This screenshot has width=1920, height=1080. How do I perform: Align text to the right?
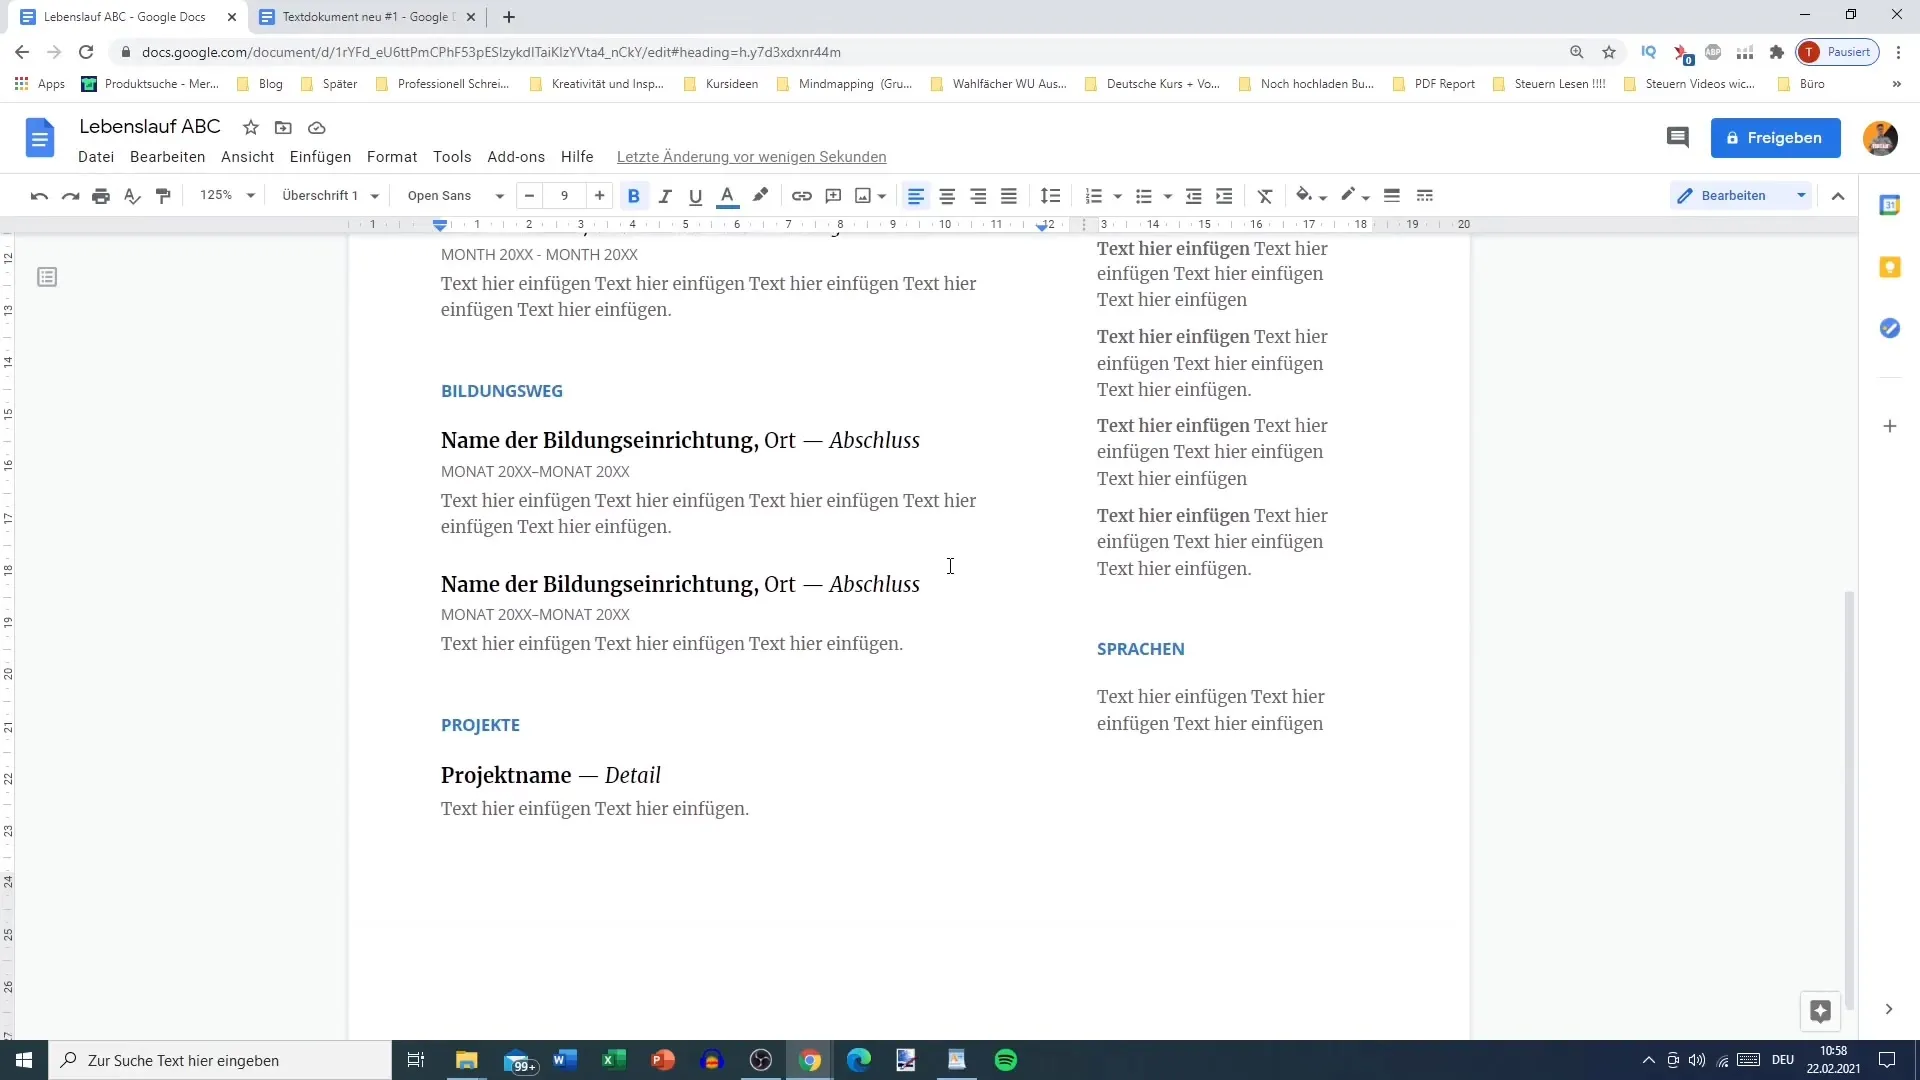click(x=978, y=196)
